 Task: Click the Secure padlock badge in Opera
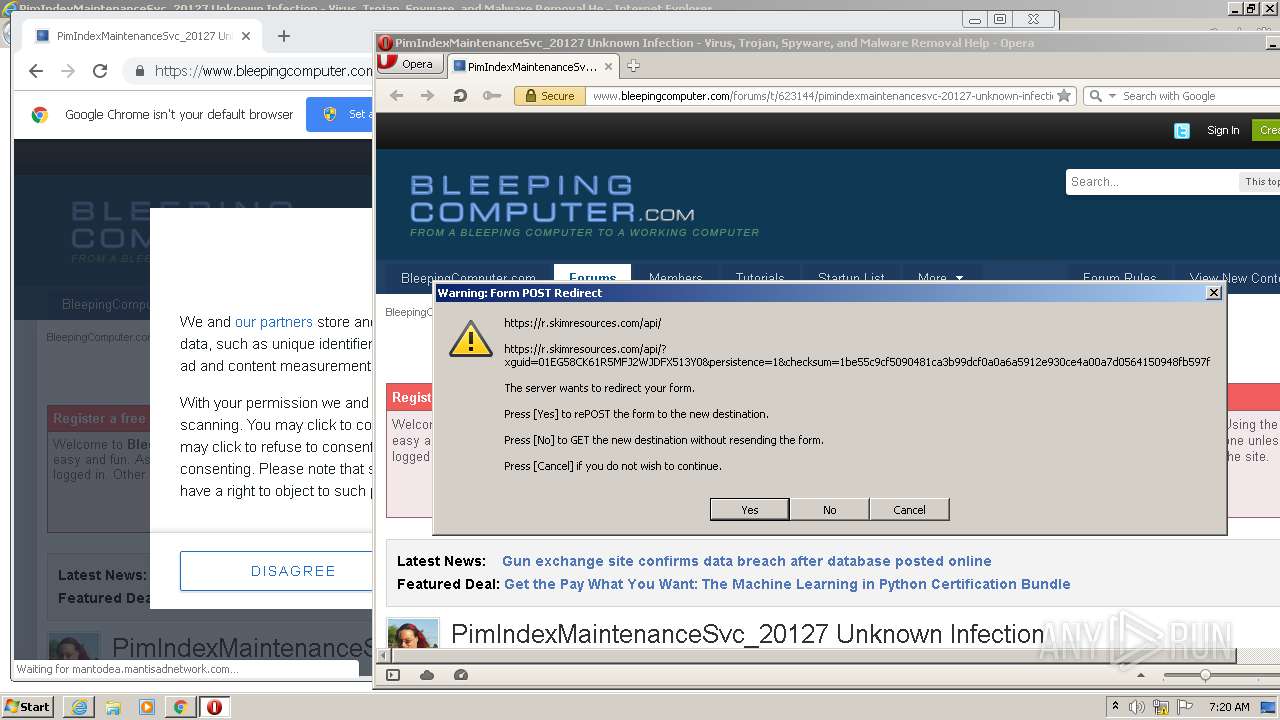coord(549,96)
